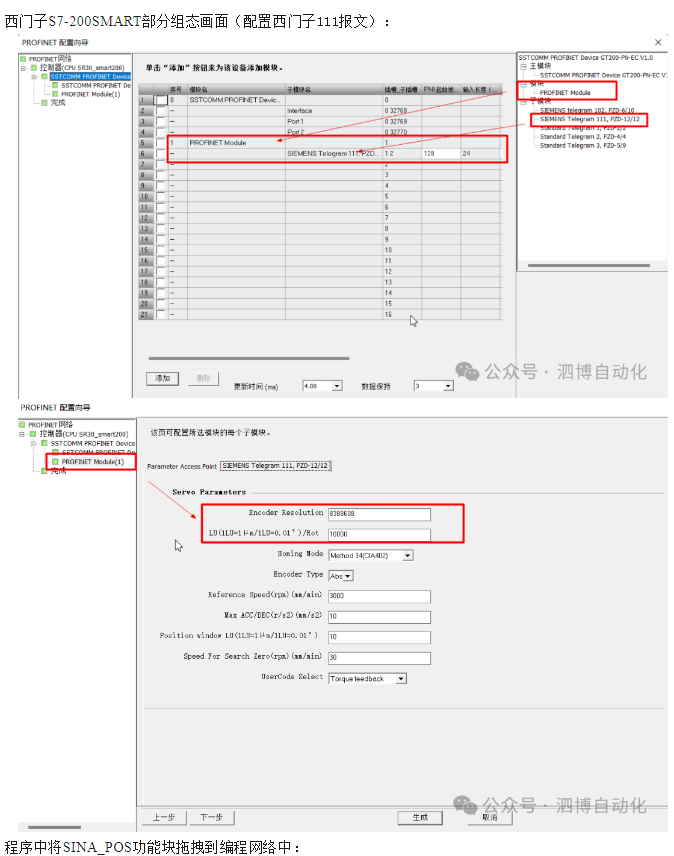Tick checkbox in table row 1 (SSTCOMM PROFINET Devic..)
Image resolution: width=674 pixels, height=856 pixels.
pos(160,100)
